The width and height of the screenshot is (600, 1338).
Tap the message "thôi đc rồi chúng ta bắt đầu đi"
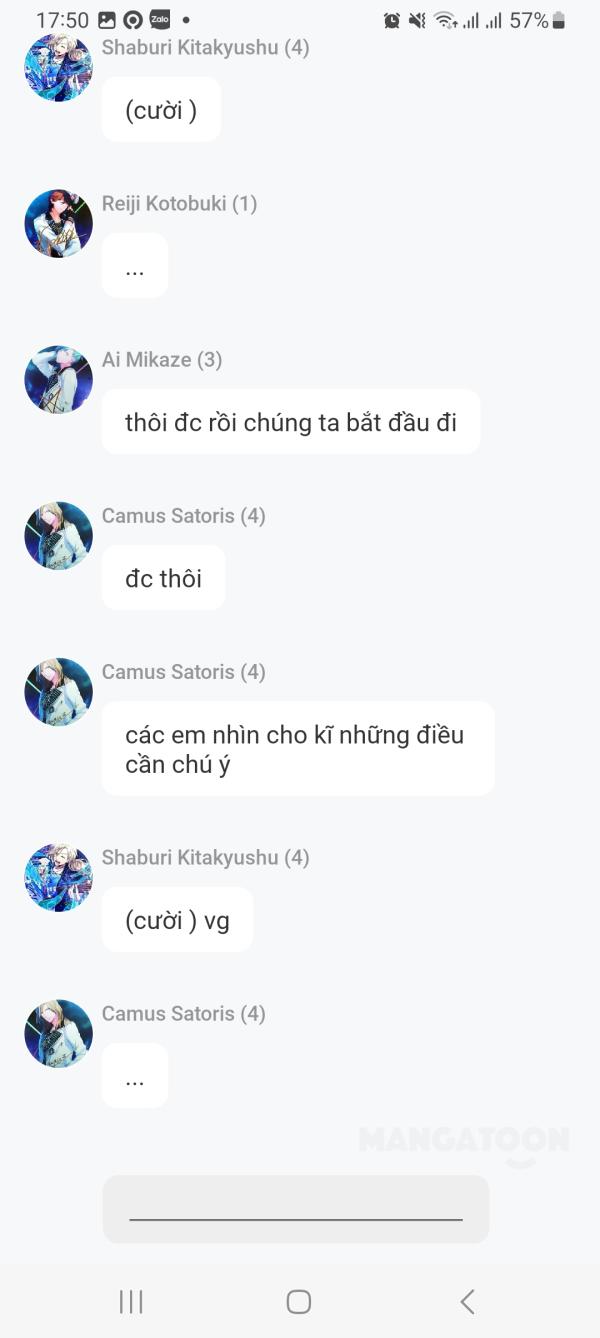291,422
